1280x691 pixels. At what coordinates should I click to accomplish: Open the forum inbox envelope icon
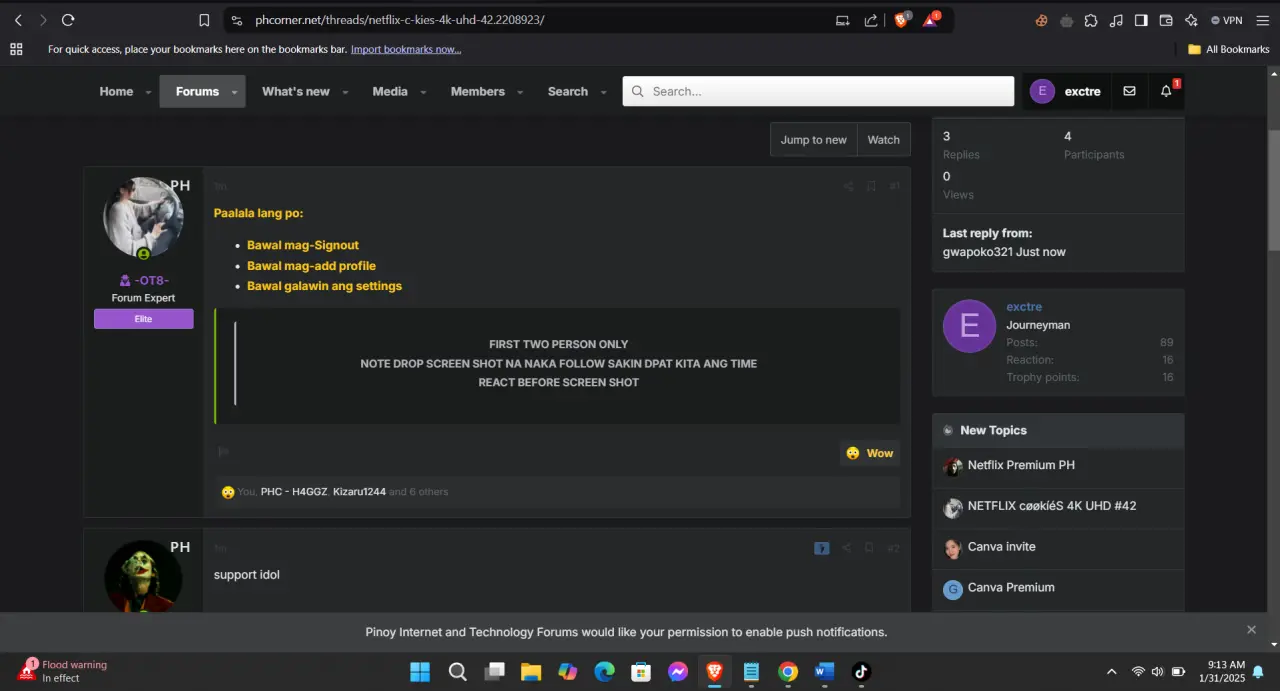click(1129, 91)
